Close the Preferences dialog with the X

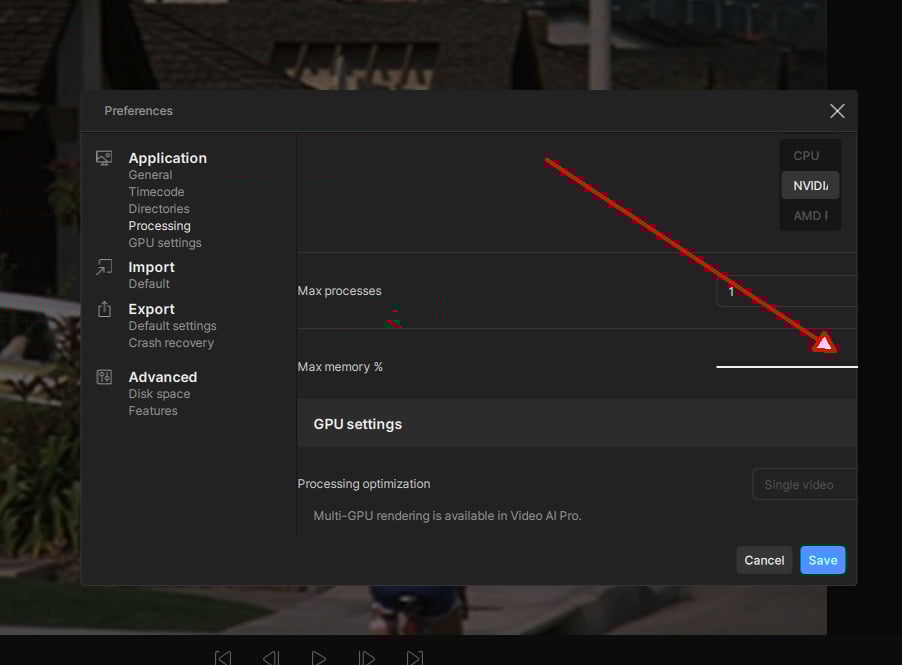(837, 111)
